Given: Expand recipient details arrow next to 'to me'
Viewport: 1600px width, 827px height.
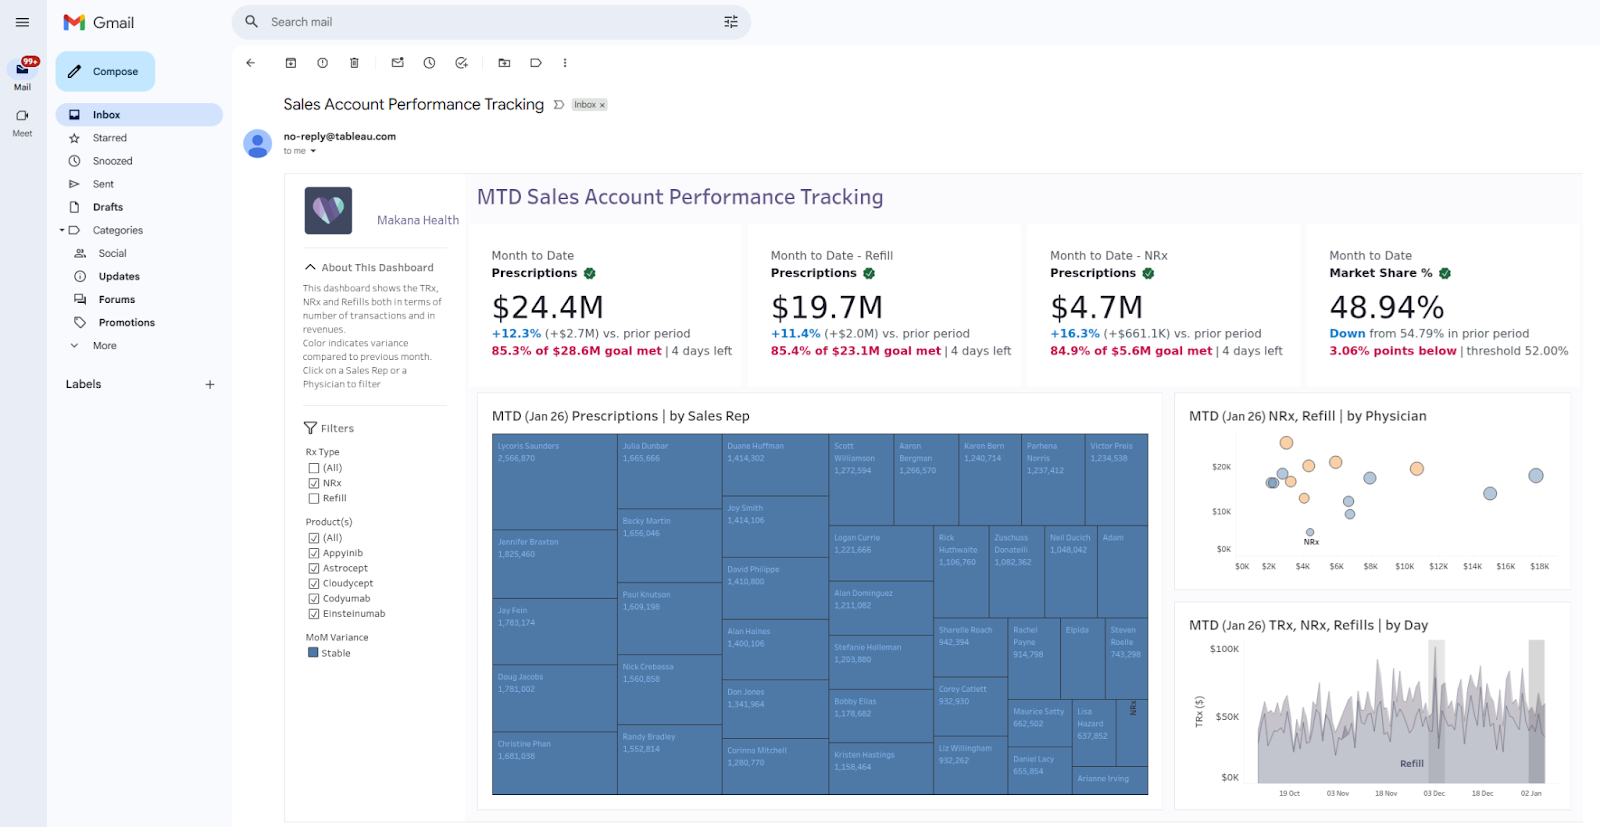Looking at the screenshot, I should pos(313,152).
